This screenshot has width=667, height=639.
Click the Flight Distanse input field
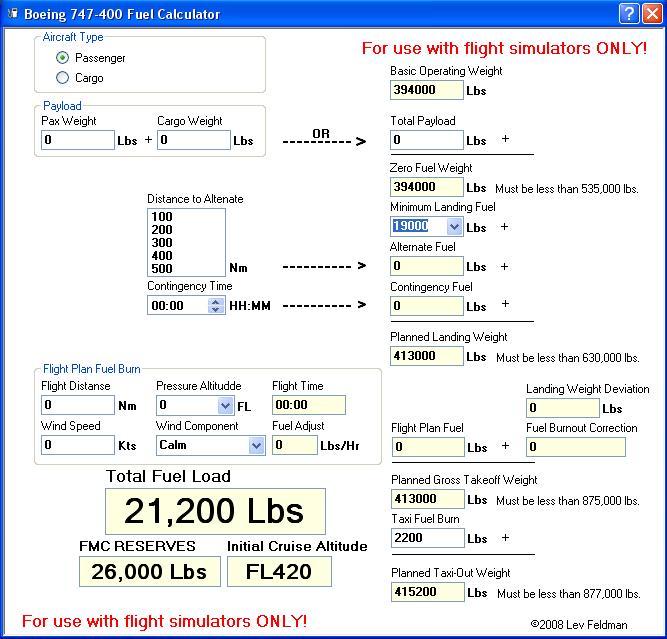coord(78,405)
